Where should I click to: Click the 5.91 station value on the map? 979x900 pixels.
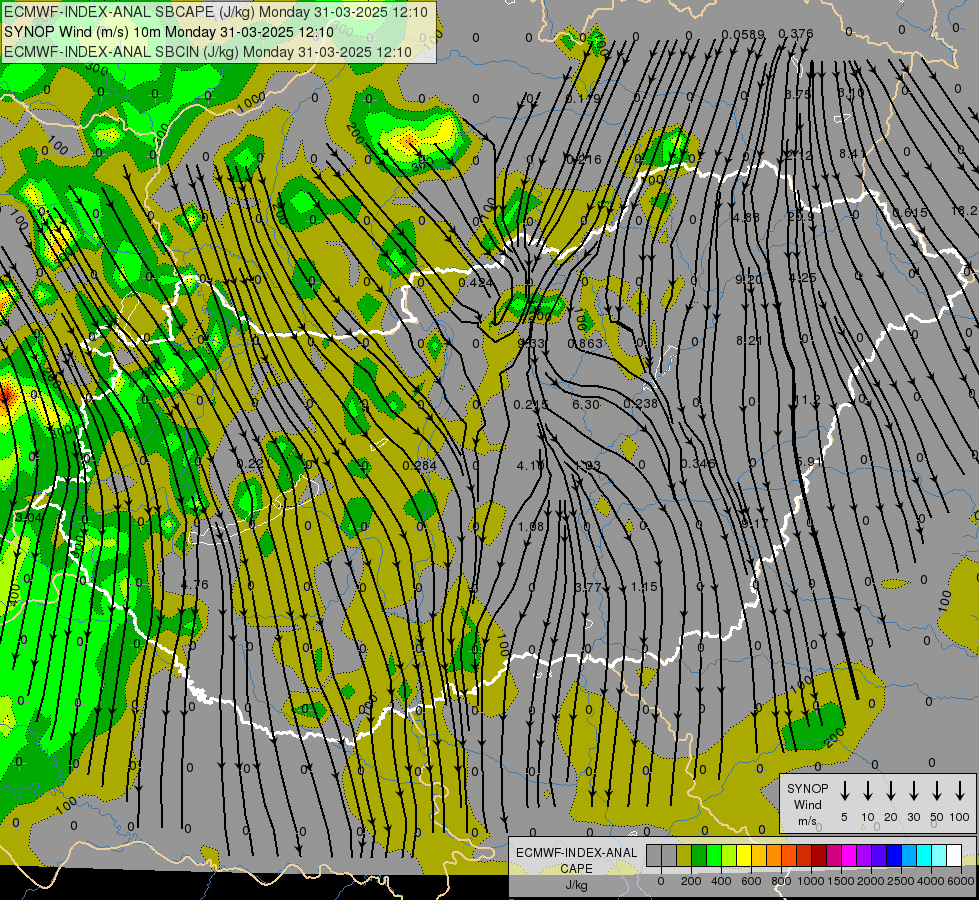pos(809,462)
